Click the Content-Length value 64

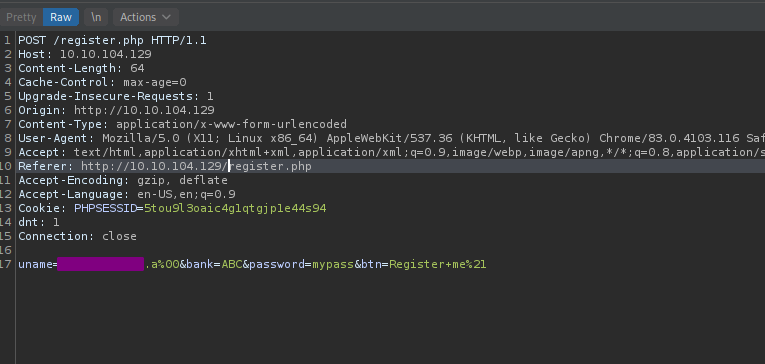(137, 68)
